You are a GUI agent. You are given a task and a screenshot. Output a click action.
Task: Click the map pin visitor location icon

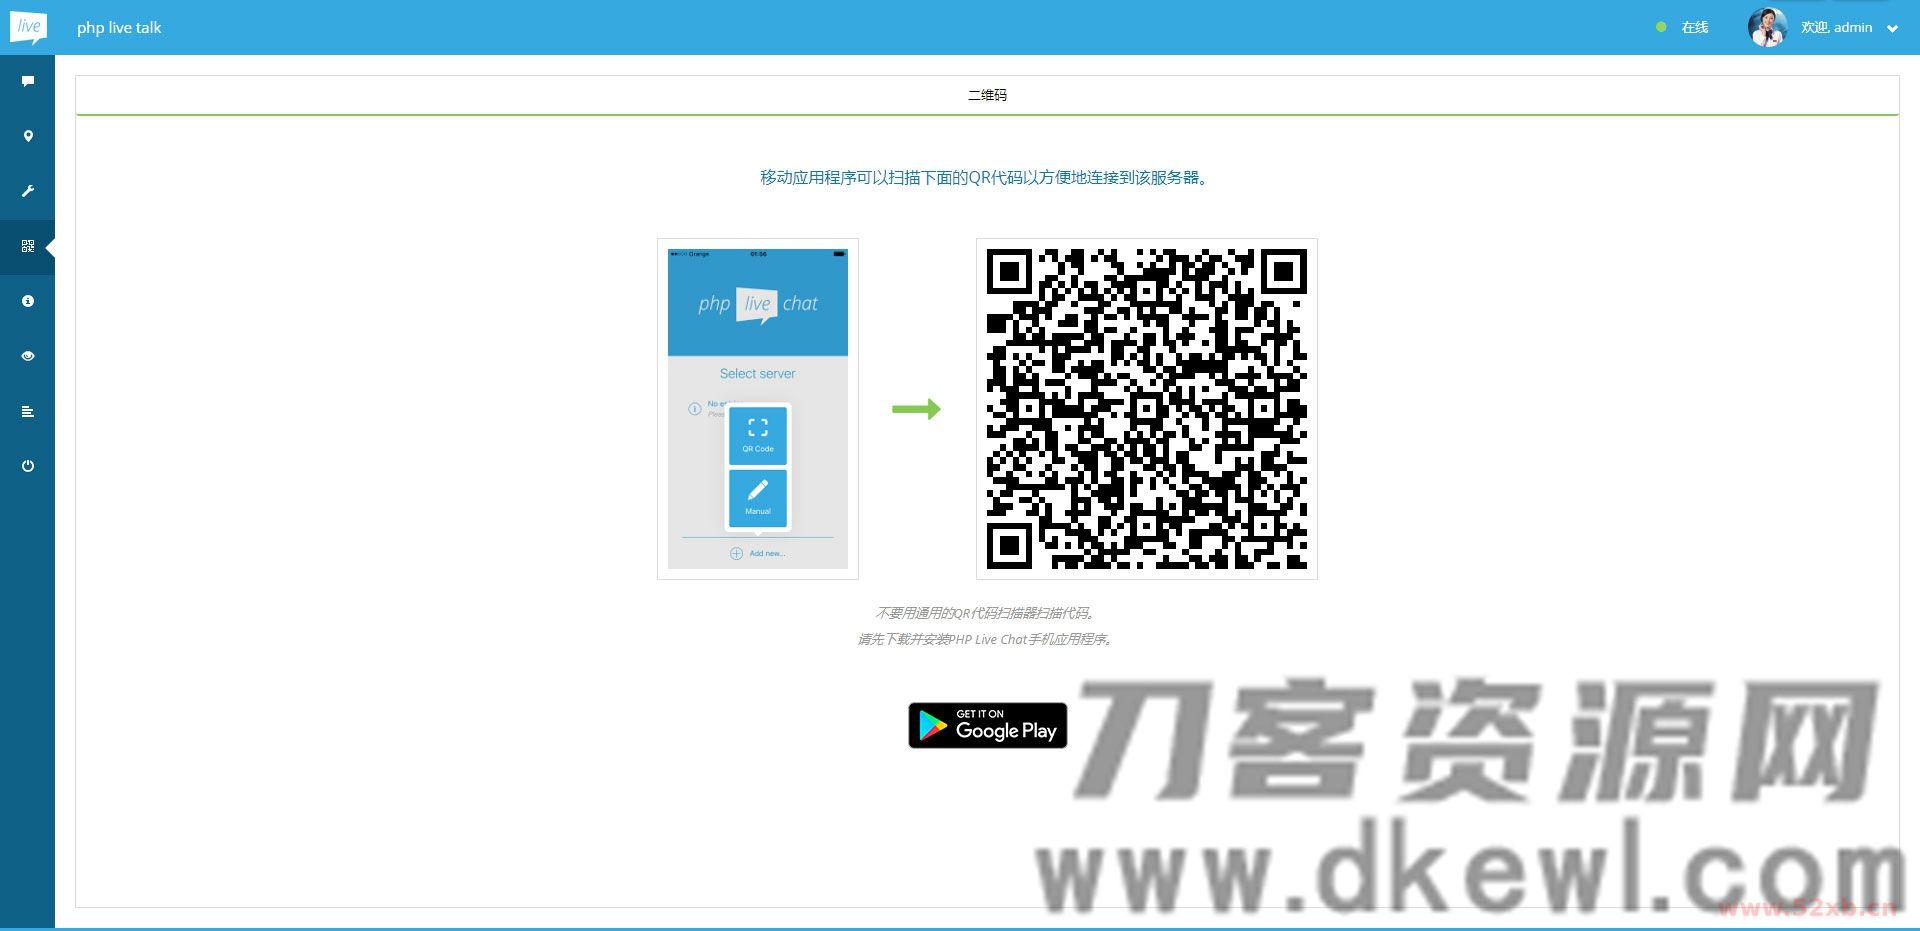click(x=28, y=136)
